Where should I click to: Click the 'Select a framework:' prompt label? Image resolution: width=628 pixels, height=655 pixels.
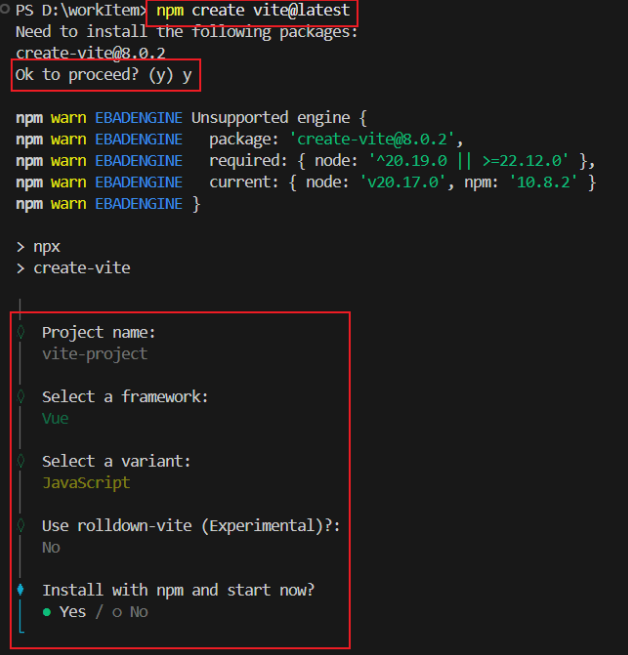[x=125, y=397]
